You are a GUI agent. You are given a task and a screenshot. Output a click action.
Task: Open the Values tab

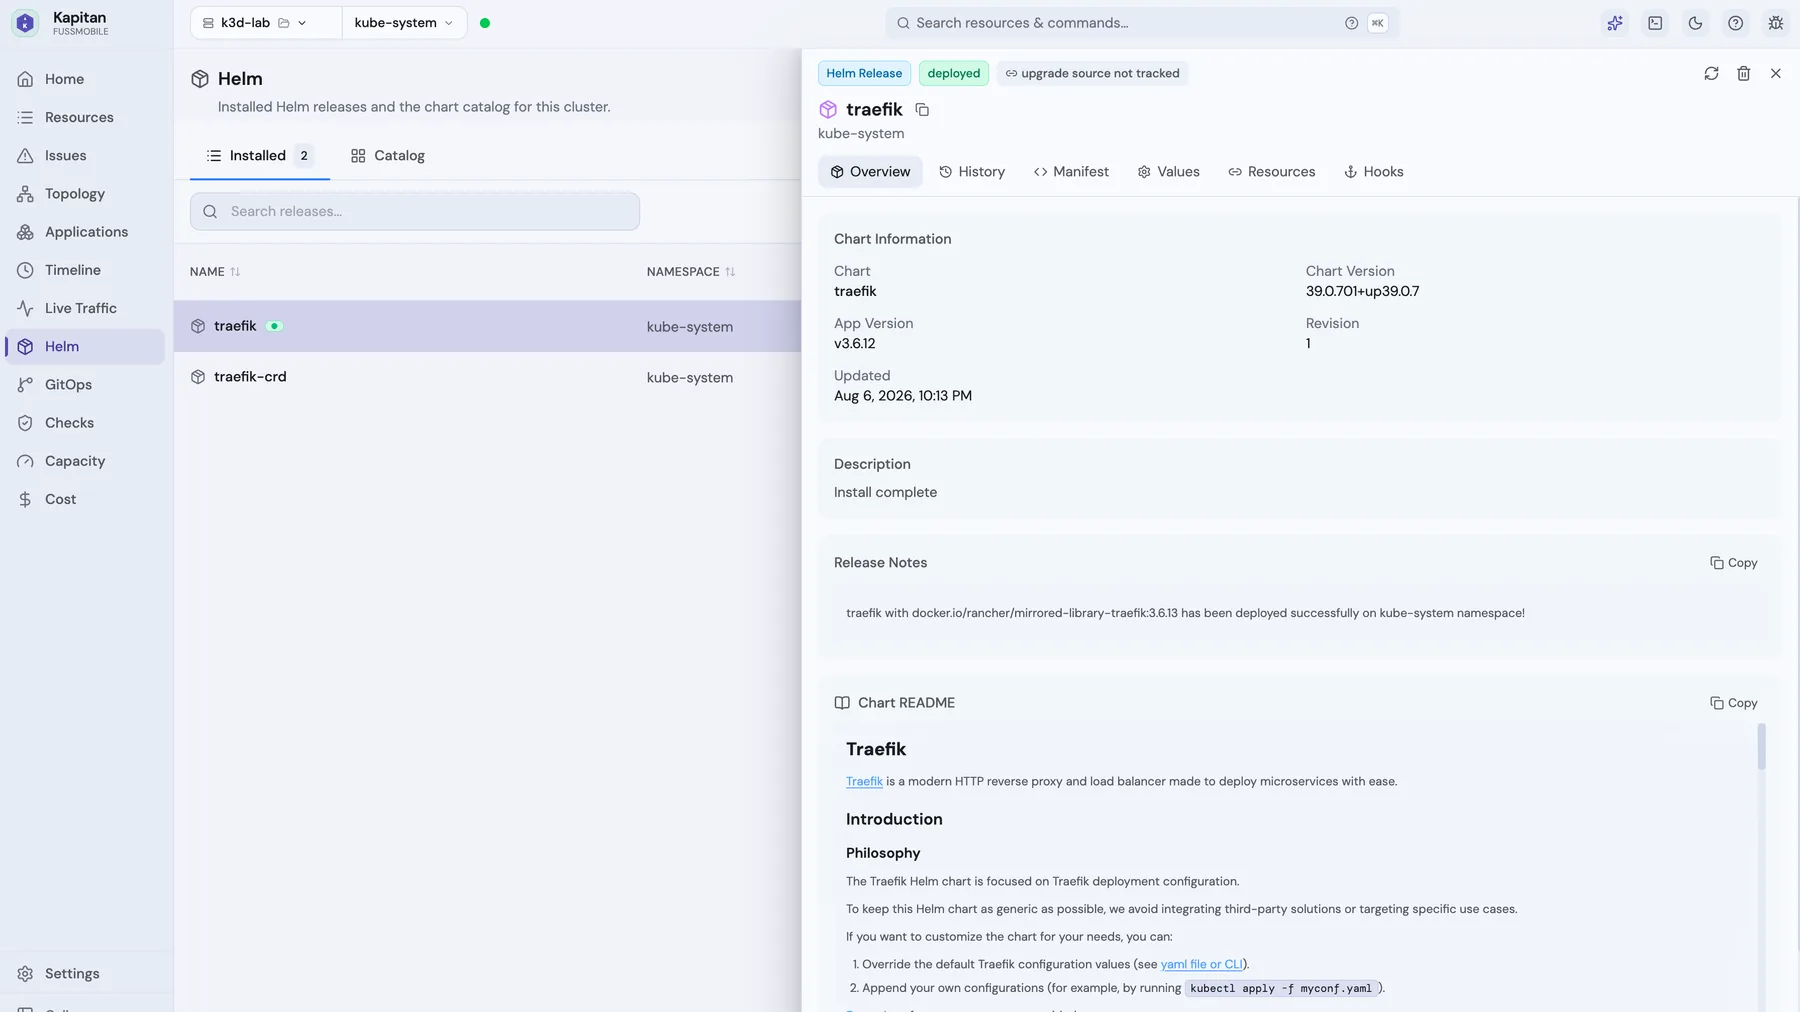coord(1168,172)
